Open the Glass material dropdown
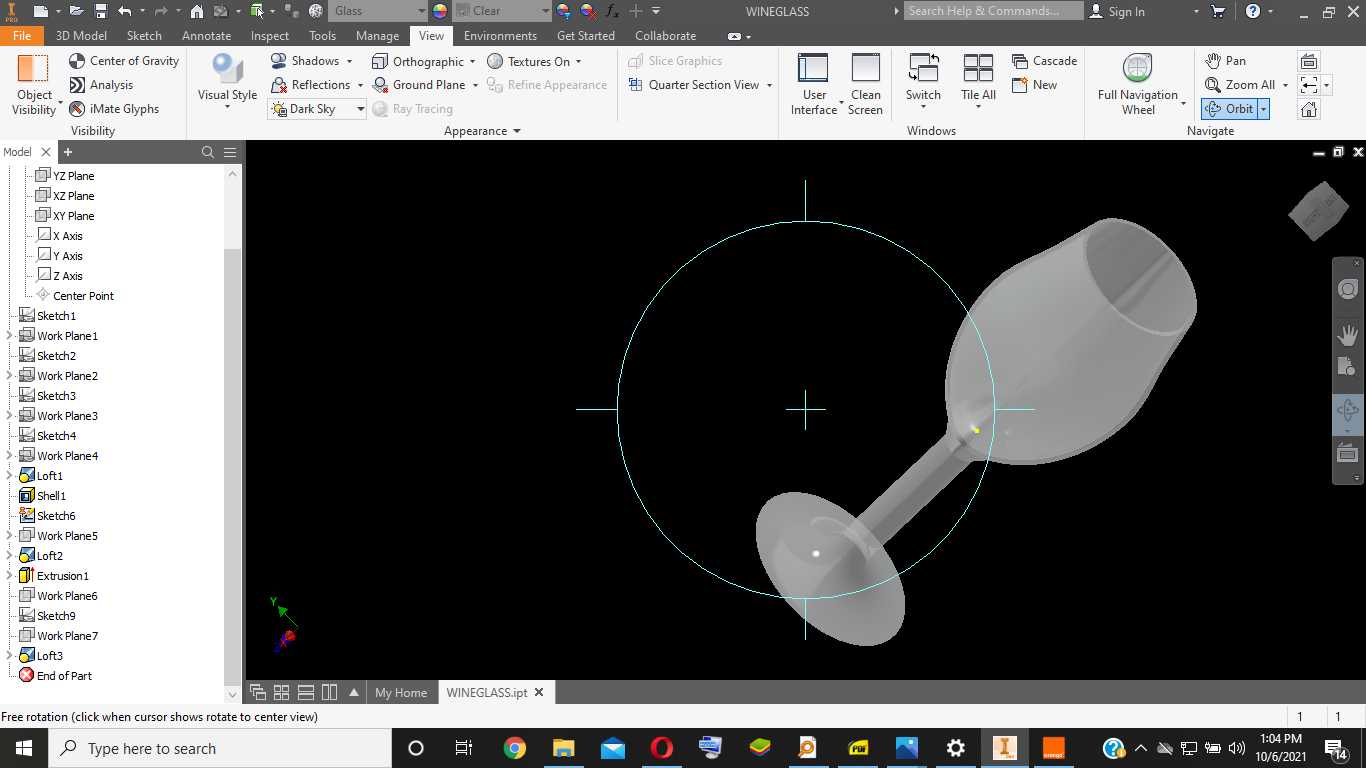Screen dimensions: 1366x768 coord(379,11)
